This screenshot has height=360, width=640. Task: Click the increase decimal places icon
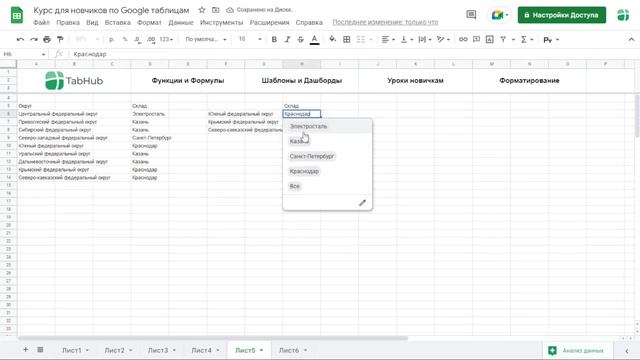coord(151,40)
